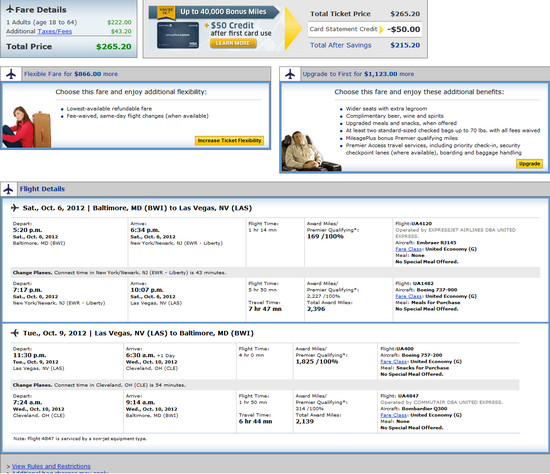Click Total Price $265.20 amount
The image size is (550, 474).
(114, 47)
